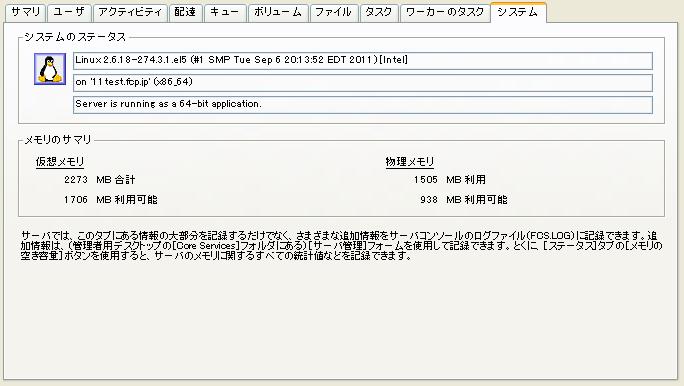The height and width of the screenshot is (386, 684).
Task: Click the 2273 MB 合計 value
Action: (x=99, y=180)
